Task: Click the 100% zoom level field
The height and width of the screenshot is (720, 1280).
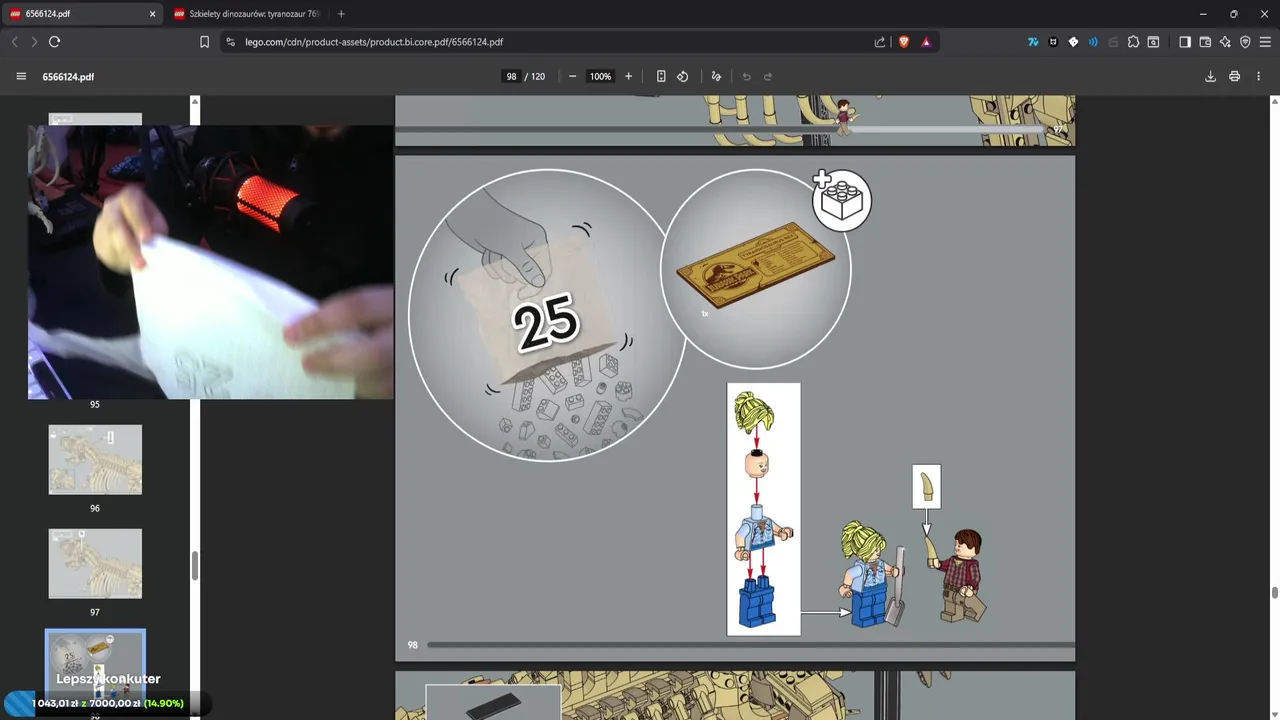Action: pos(600,76)
